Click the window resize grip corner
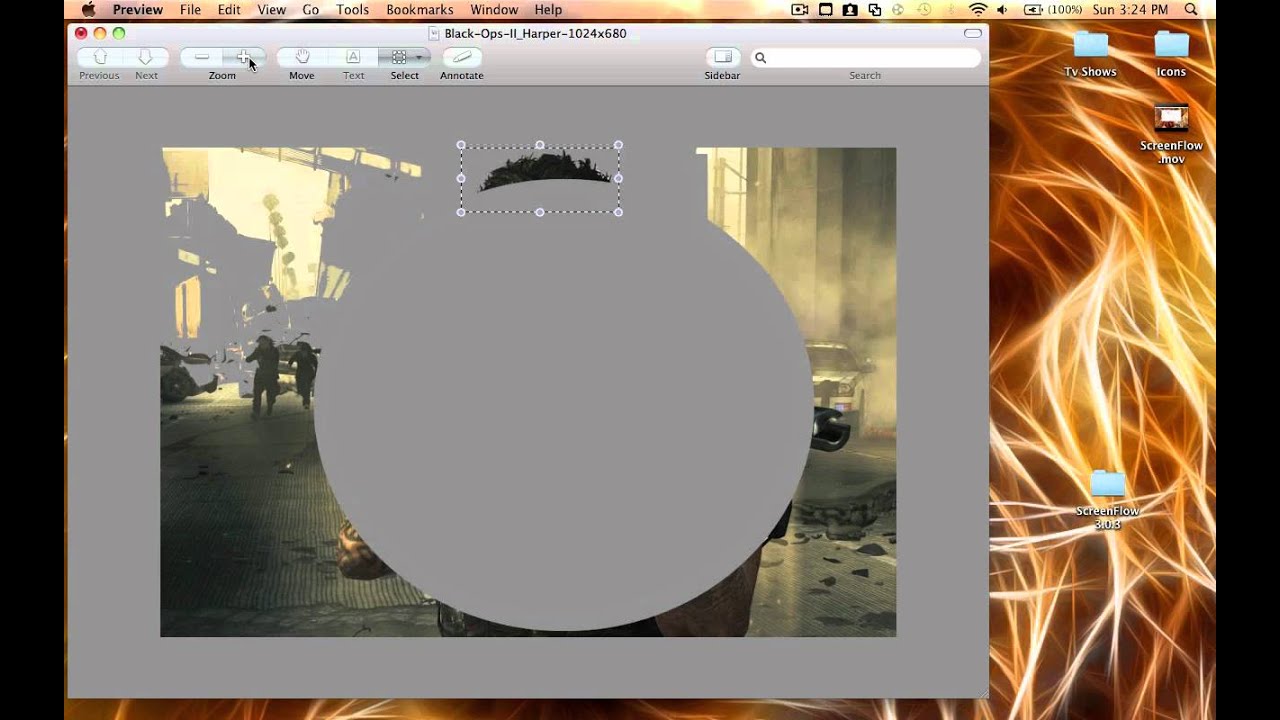Image resolution: width=1280 pixels, height=720 pixels. click(982, 692)
